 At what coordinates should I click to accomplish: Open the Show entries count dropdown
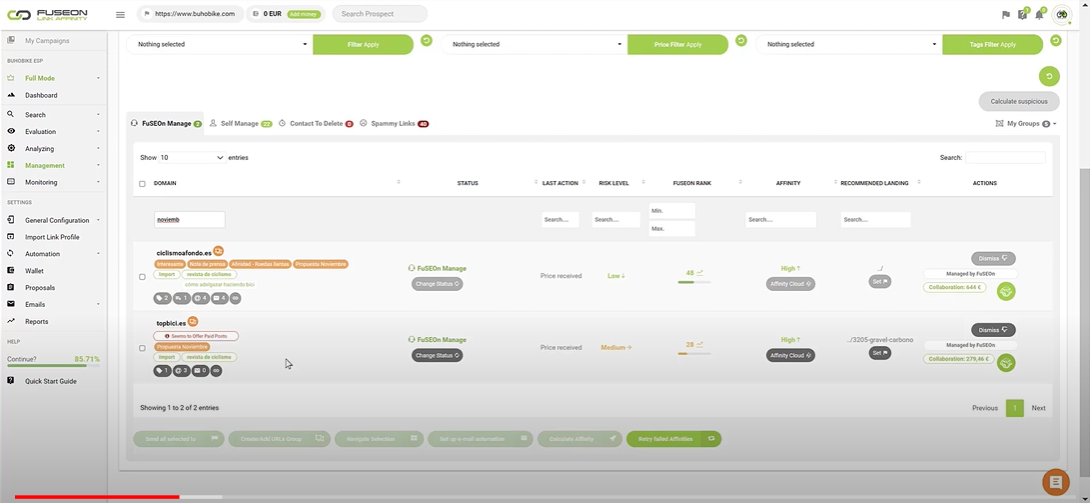(192, 158)
